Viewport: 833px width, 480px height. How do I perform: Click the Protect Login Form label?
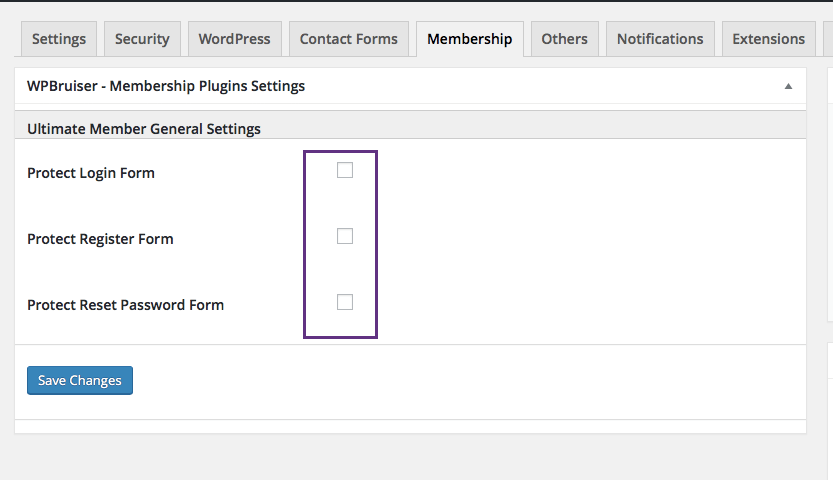(x=91, y=173)
